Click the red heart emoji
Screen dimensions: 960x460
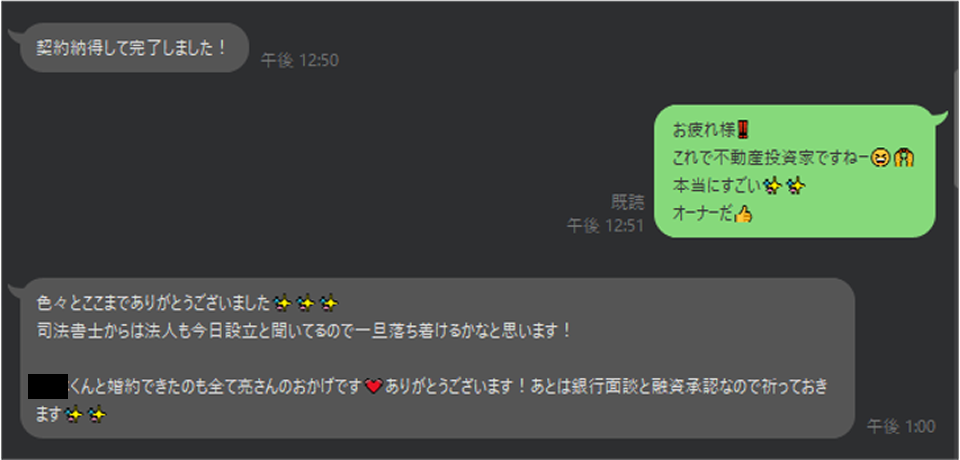pyautogui.click(x=373, y=387)
